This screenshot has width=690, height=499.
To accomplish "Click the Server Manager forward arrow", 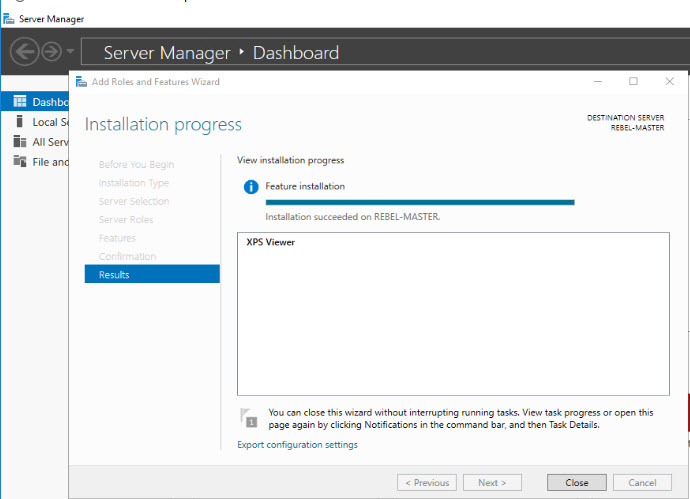I will point(51,52).
